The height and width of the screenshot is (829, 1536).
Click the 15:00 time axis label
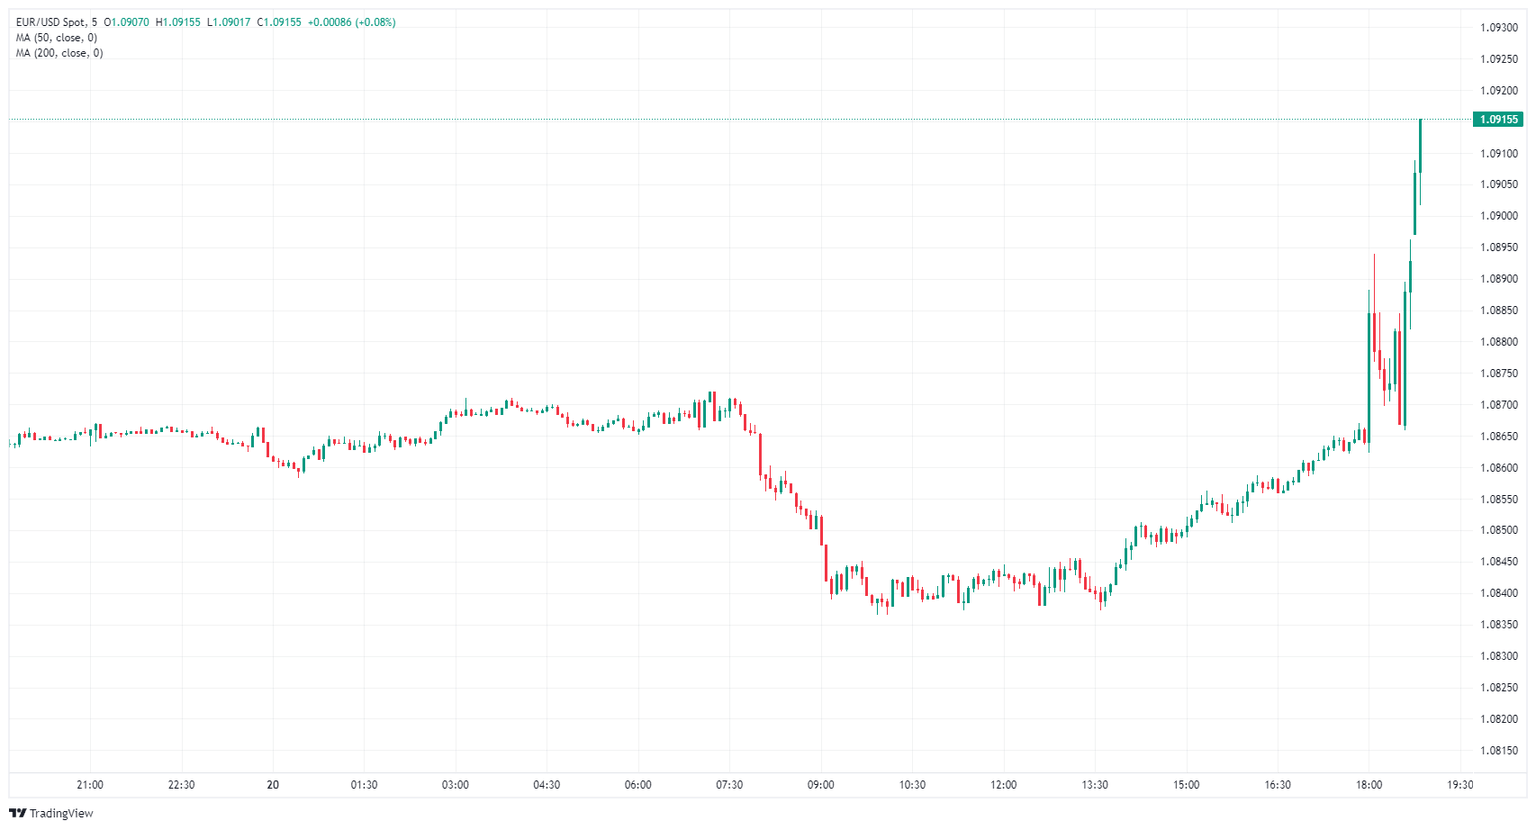[x=1186, y=785]
